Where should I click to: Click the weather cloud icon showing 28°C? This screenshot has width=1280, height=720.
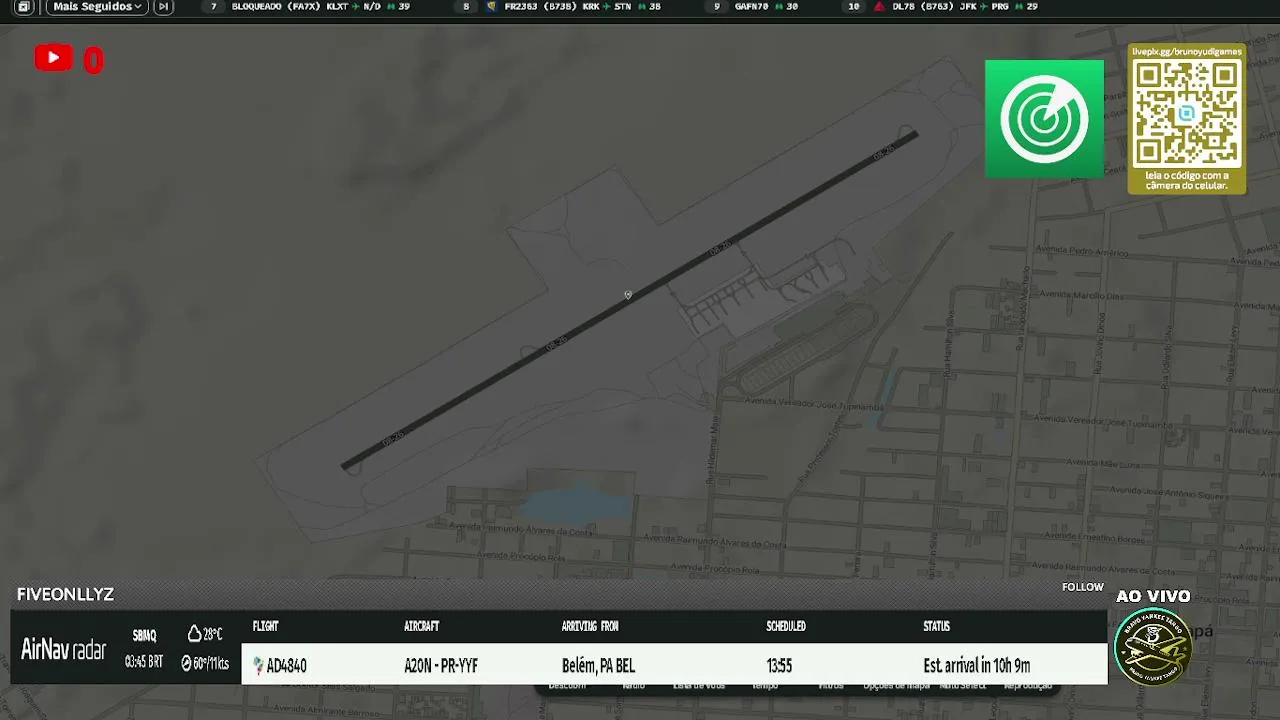coord(194,634)
